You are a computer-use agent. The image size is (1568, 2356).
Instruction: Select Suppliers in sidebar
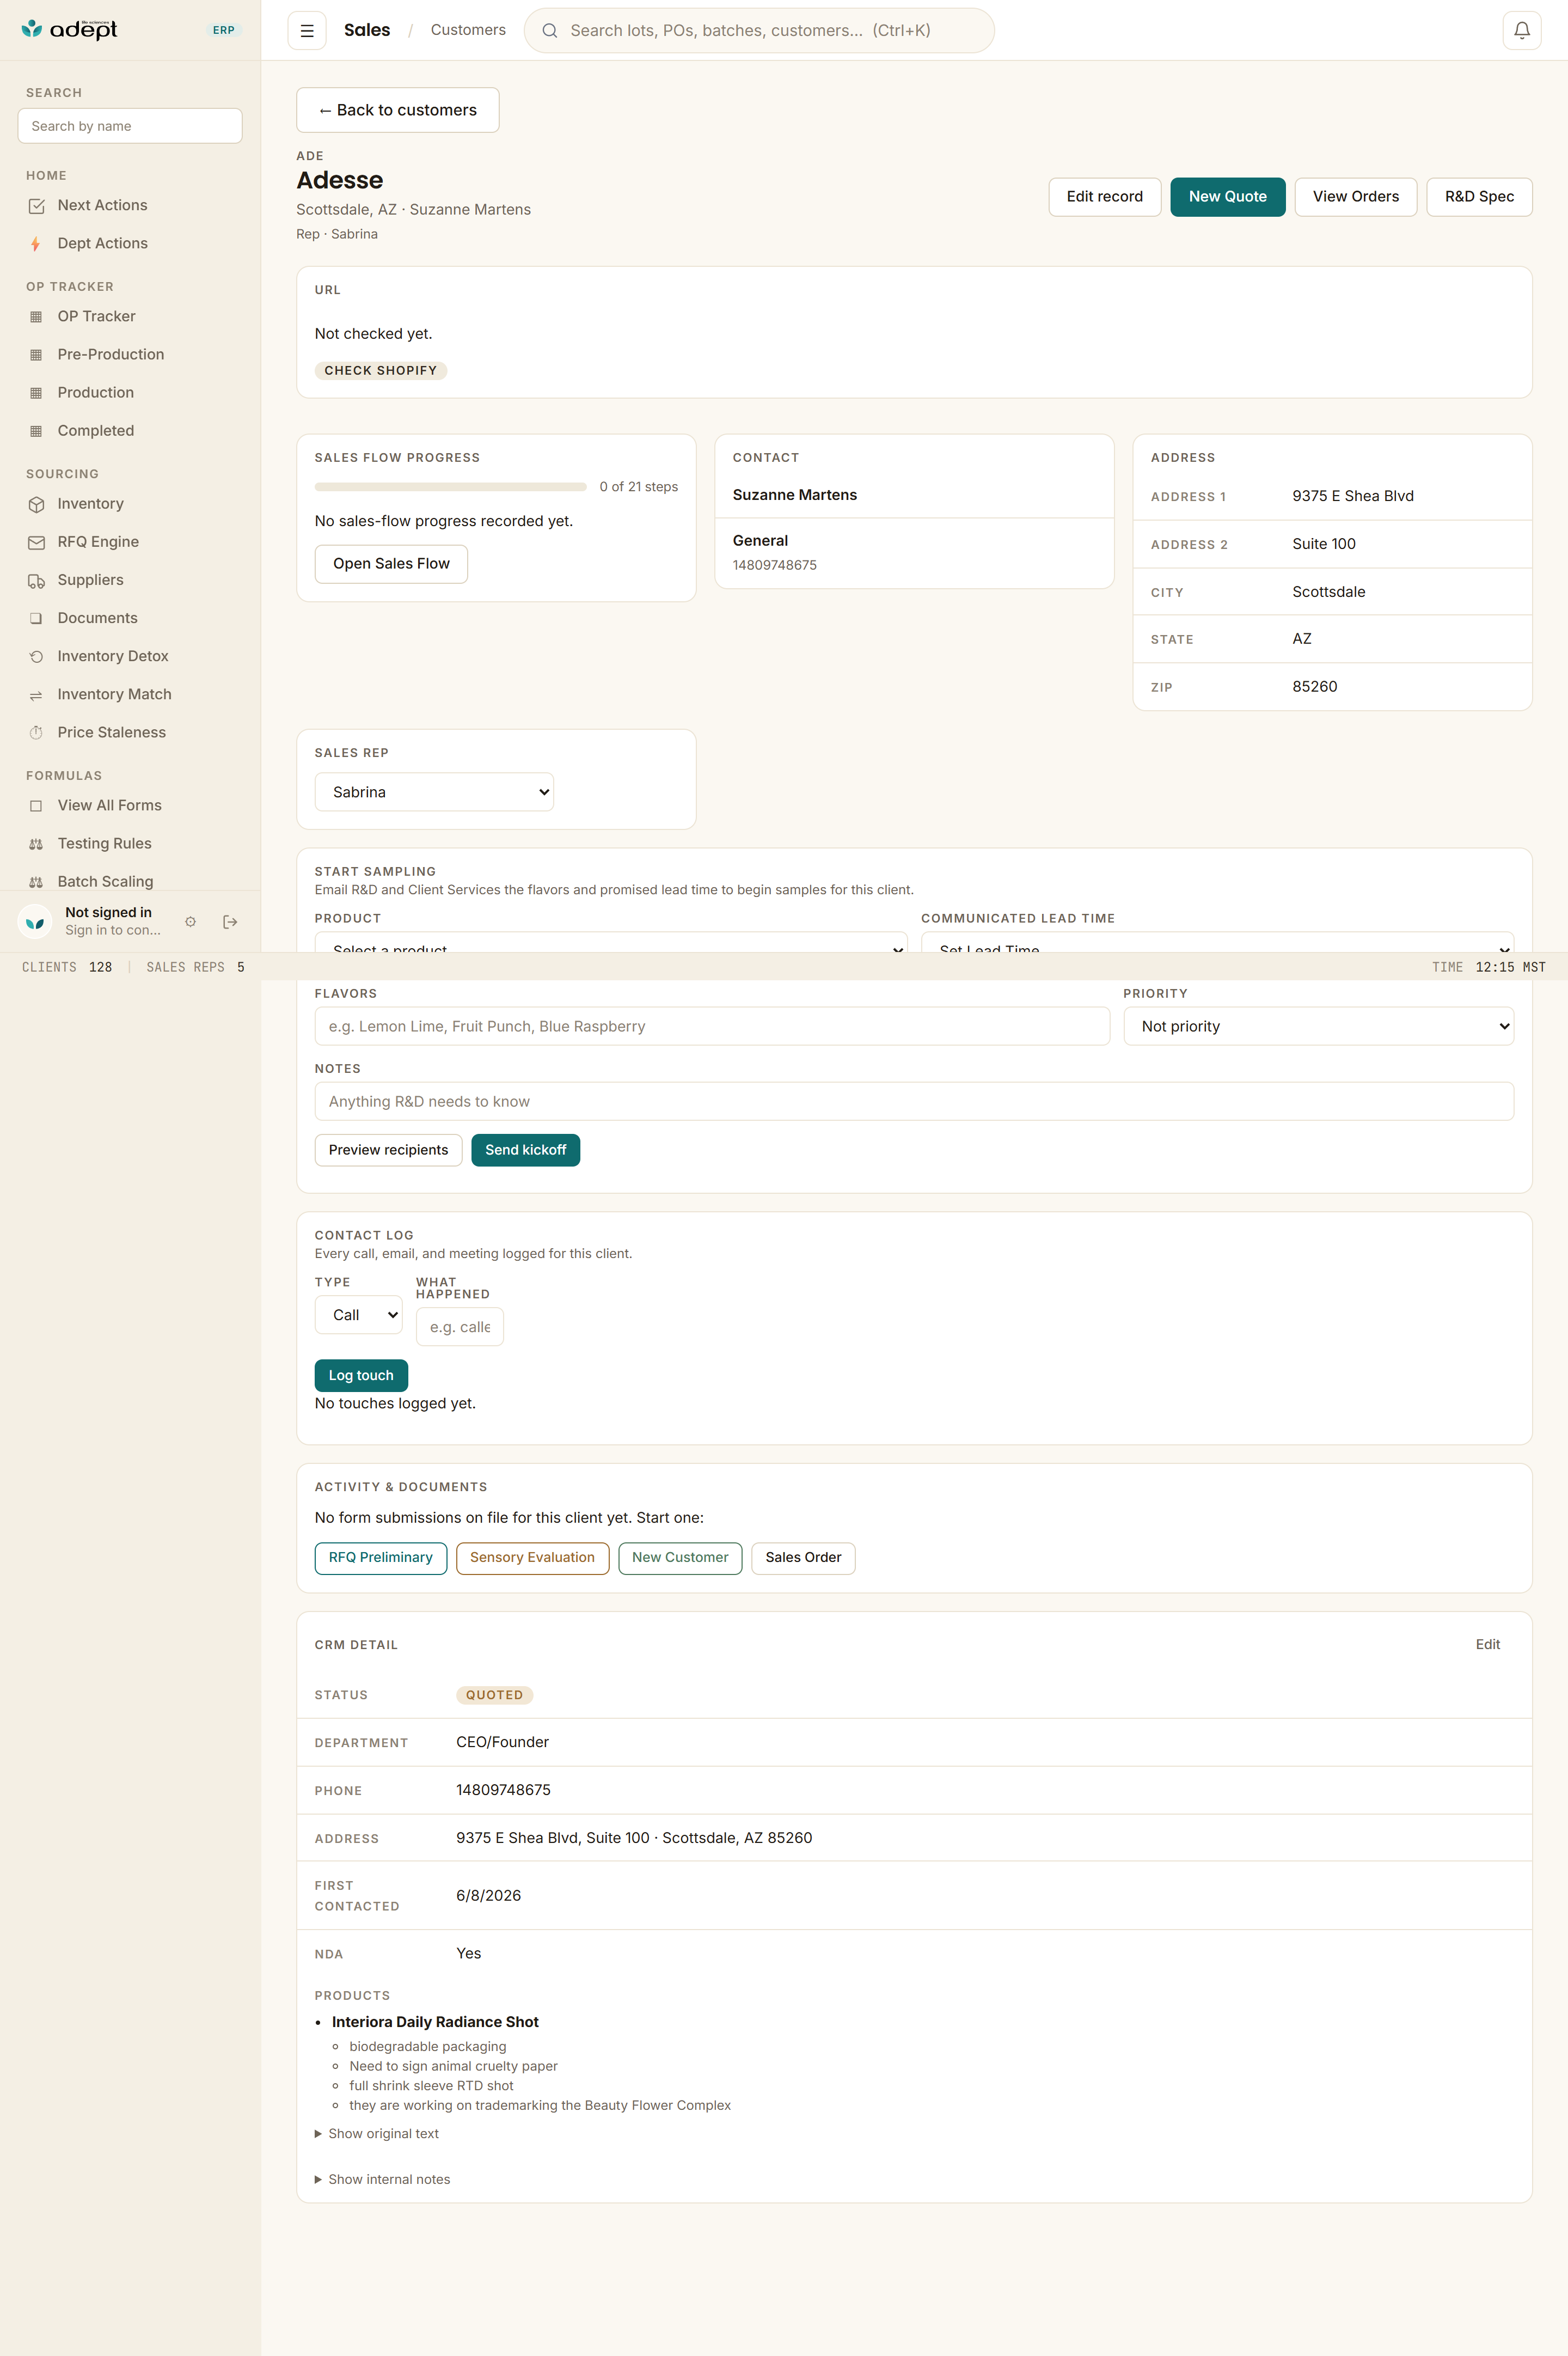130,581
